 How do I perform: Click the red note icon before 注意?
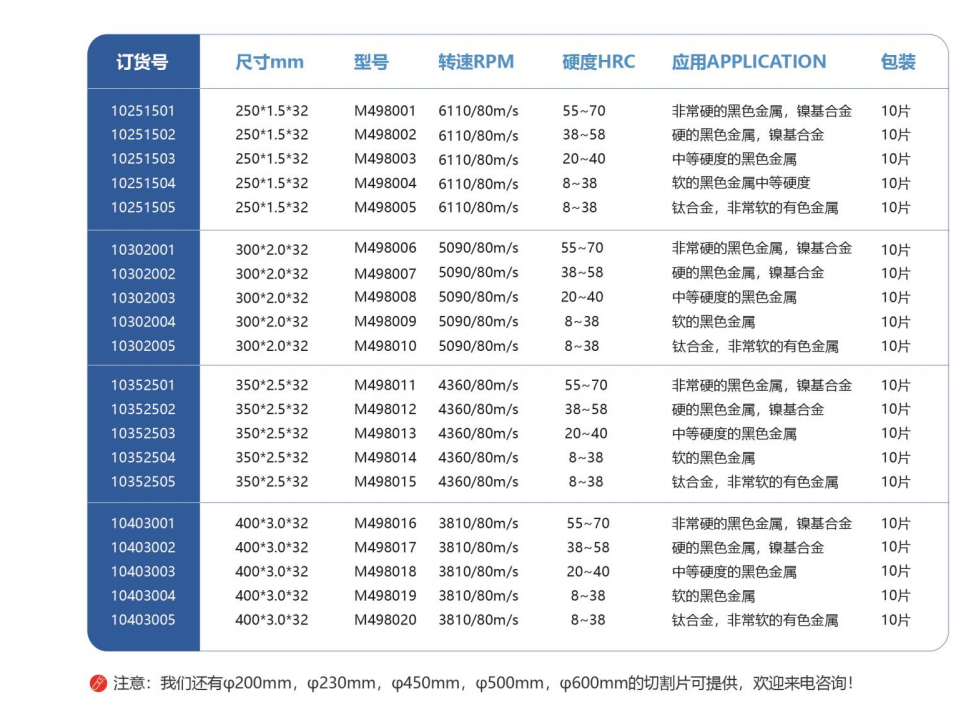tap(98, 684)
